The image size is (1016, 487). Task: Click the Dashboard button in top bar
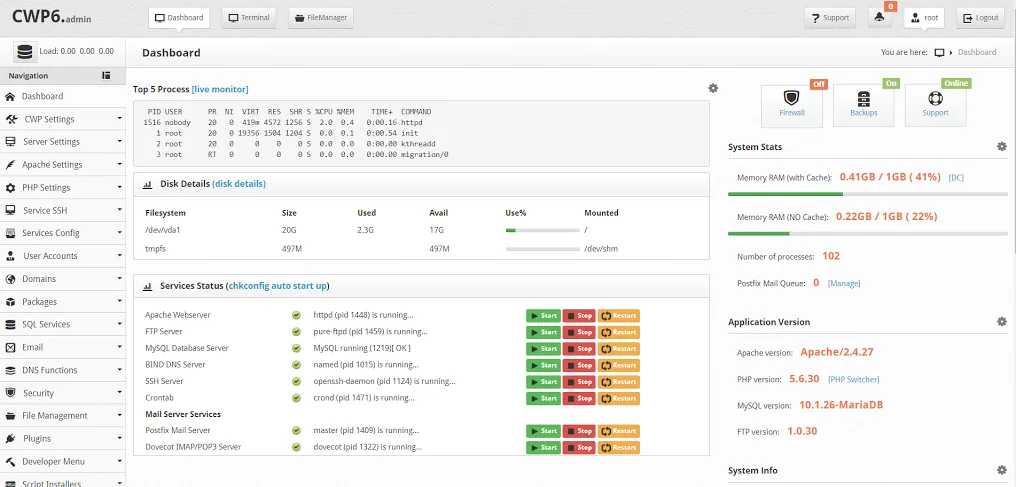point(179,17)
